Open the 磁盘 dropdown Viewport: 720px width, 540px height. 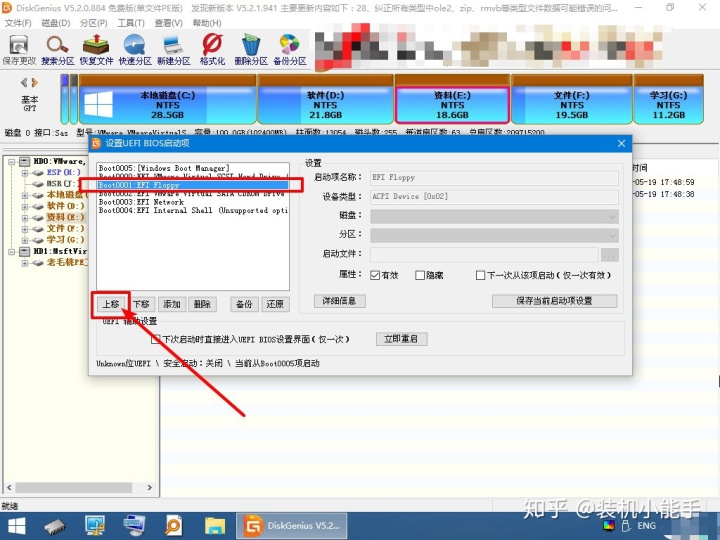(x=494, y=216)
